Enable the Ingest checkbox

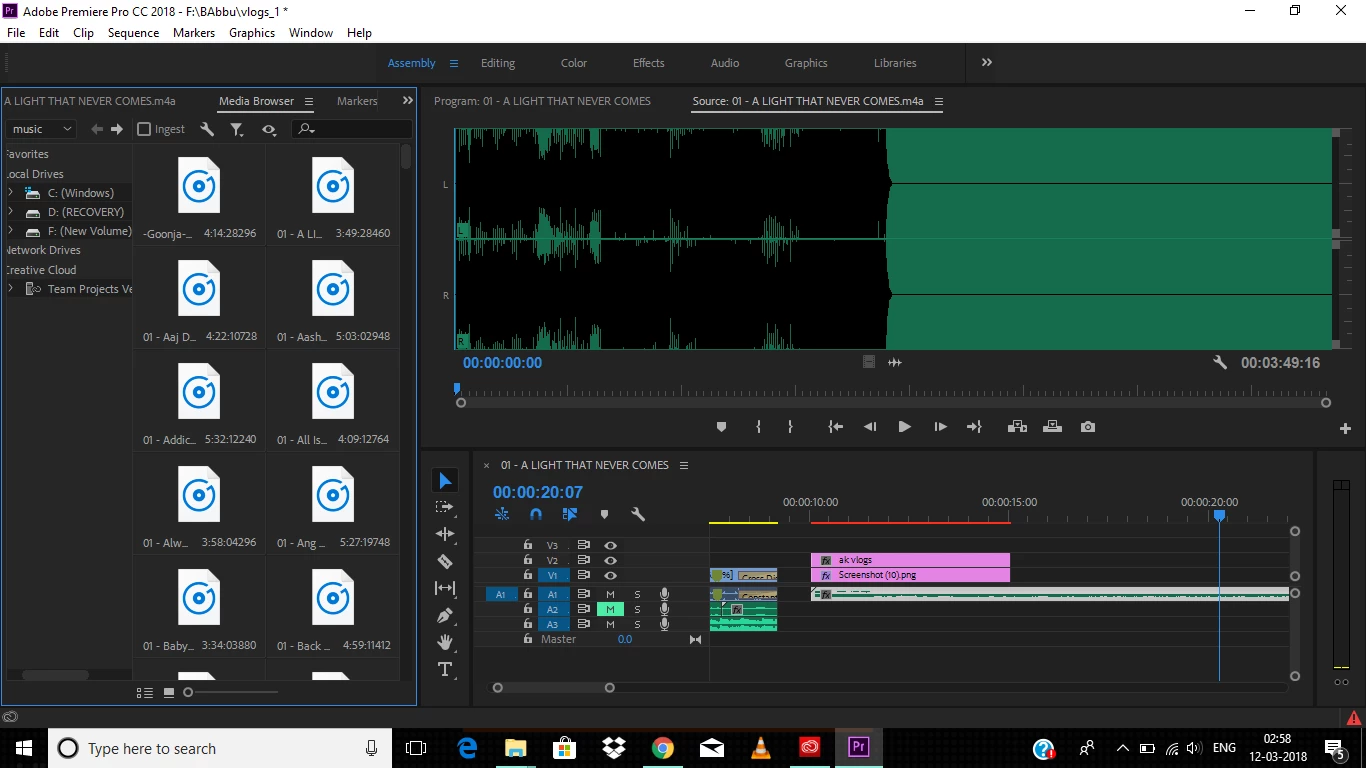tap(144, 129)
